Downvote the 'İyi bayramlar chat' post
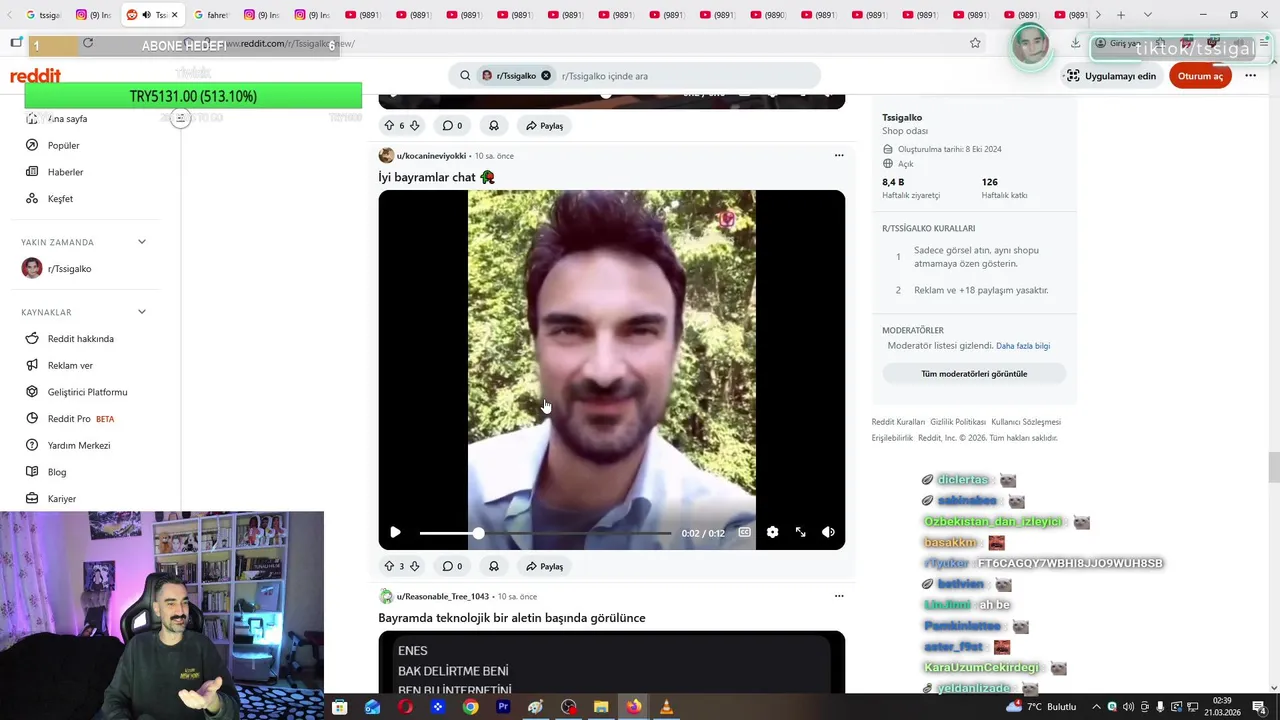This screenshot has width=1280, height=720. coord(415,566)
